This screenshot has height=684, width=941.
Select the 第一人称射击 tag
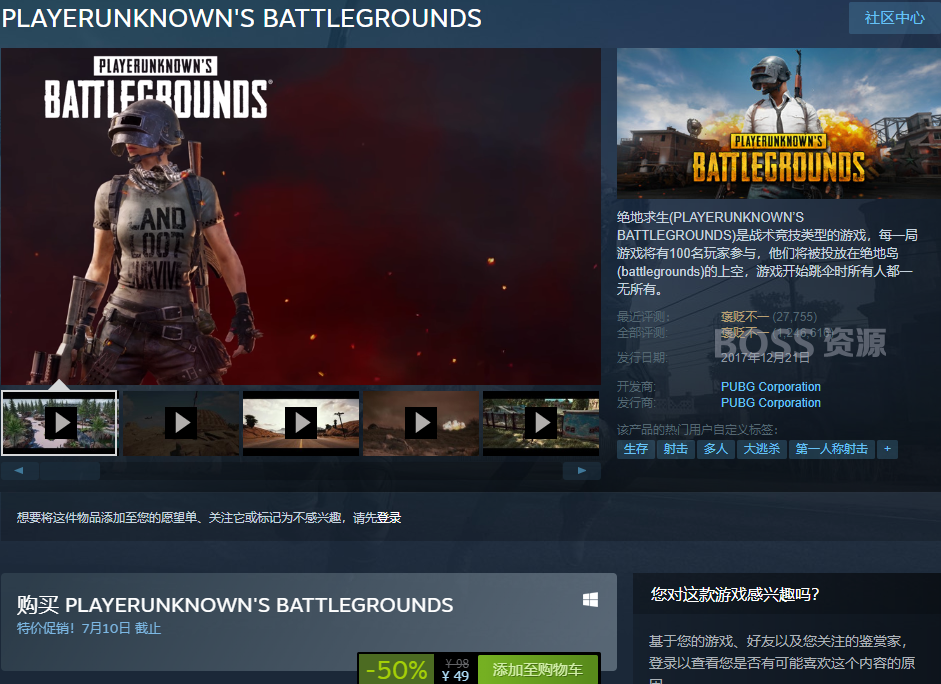[831, 449]
